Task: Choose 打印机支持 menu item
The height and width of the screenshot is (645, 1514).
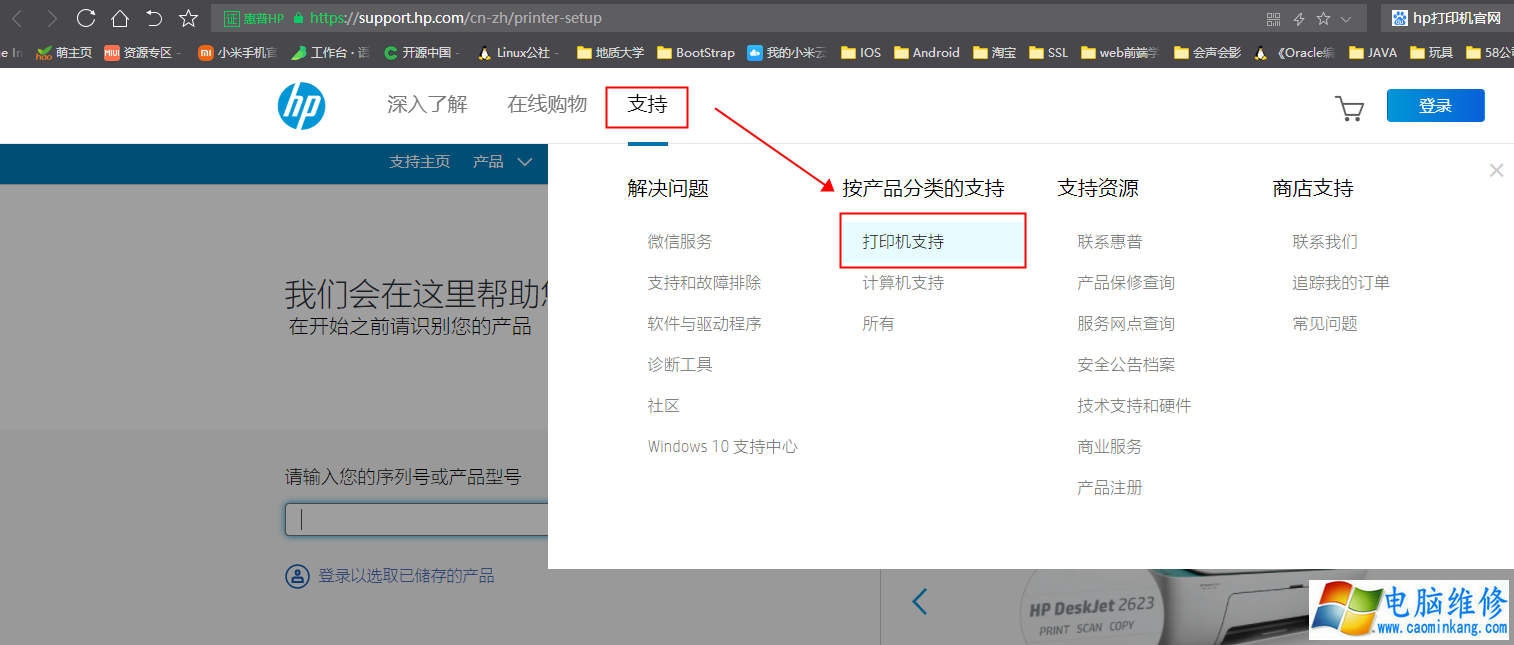Action: 932,242
